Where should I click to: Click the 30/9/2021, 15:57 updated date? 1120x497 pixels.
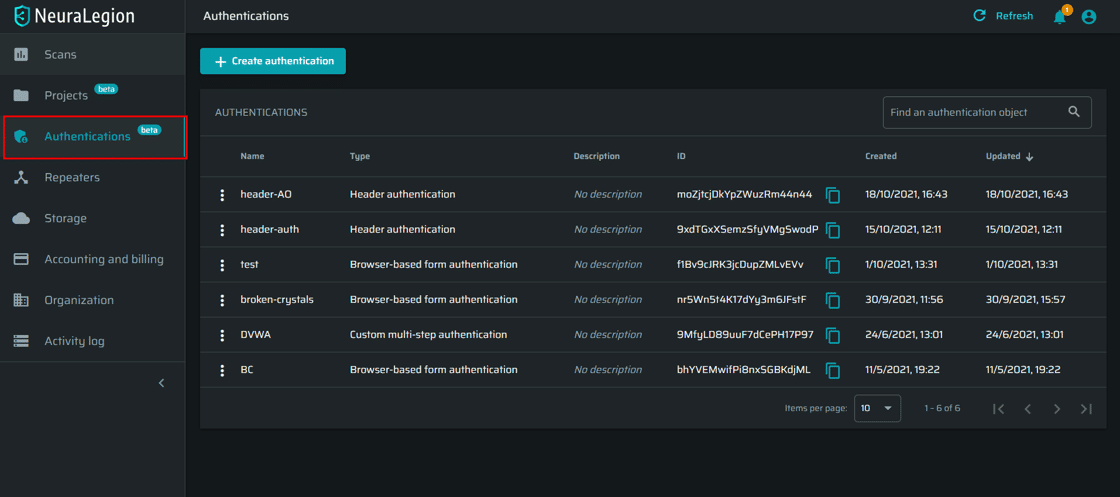[x=1026, y=299]
